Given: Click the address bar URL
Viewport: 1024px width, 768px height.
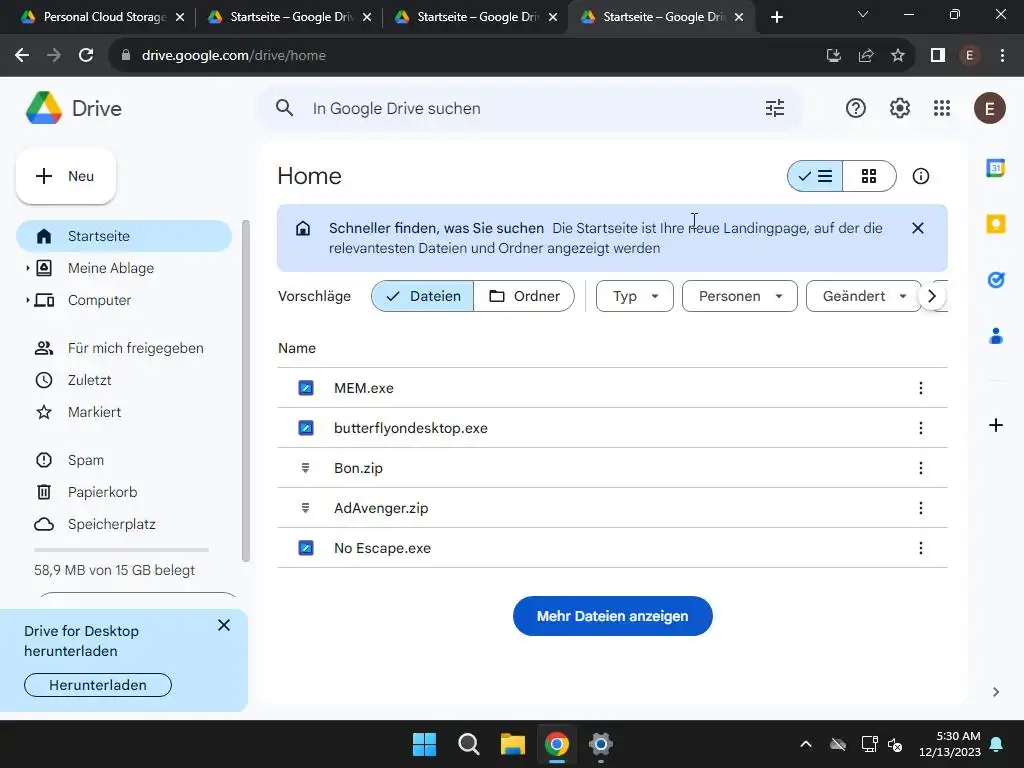Looking at the screenshot, I should [x=234, y=56].
